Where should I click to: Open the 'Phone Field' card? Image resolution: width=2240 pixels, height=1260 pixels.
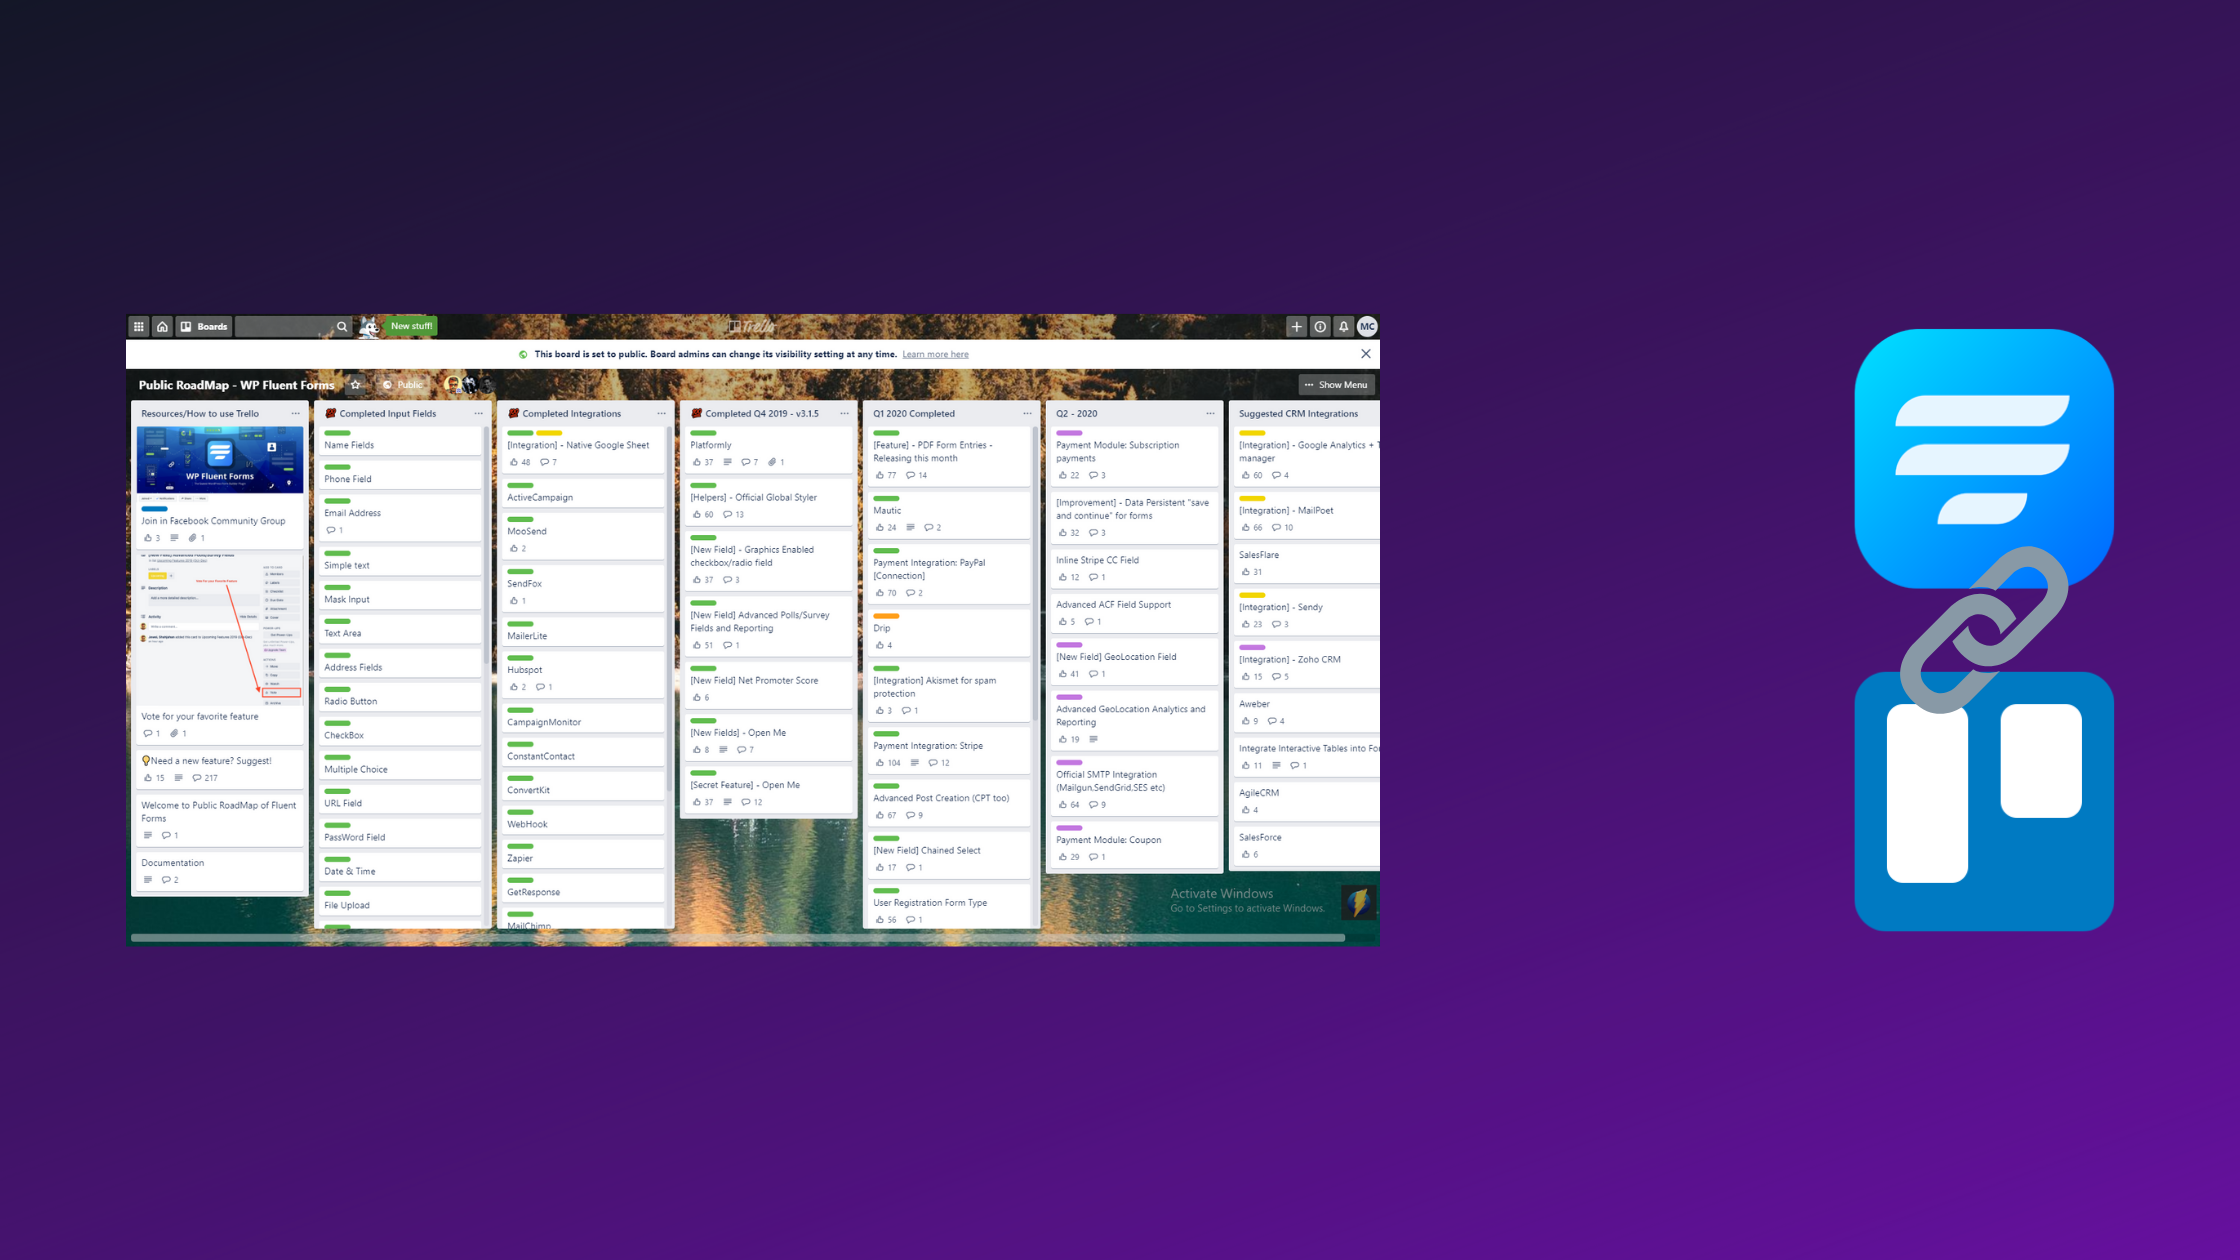[400, 475]
